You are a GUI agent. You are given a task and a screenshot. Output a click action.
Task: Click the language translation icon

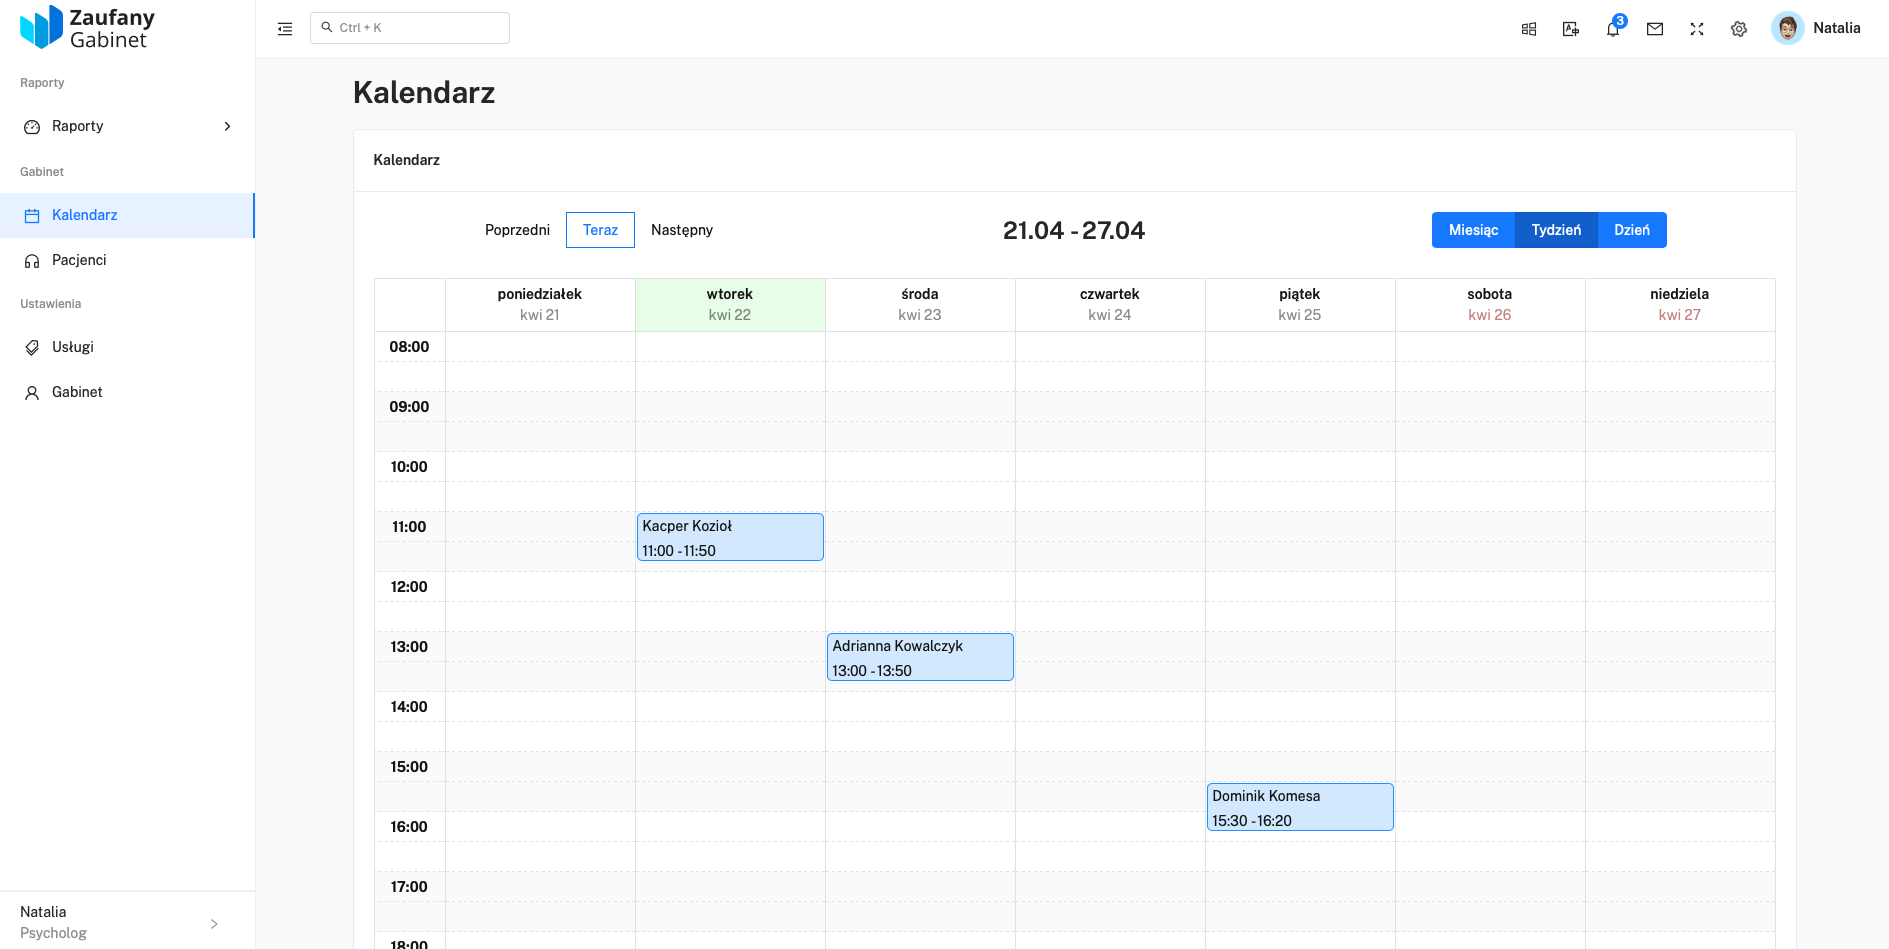[x=1571, y=29]
